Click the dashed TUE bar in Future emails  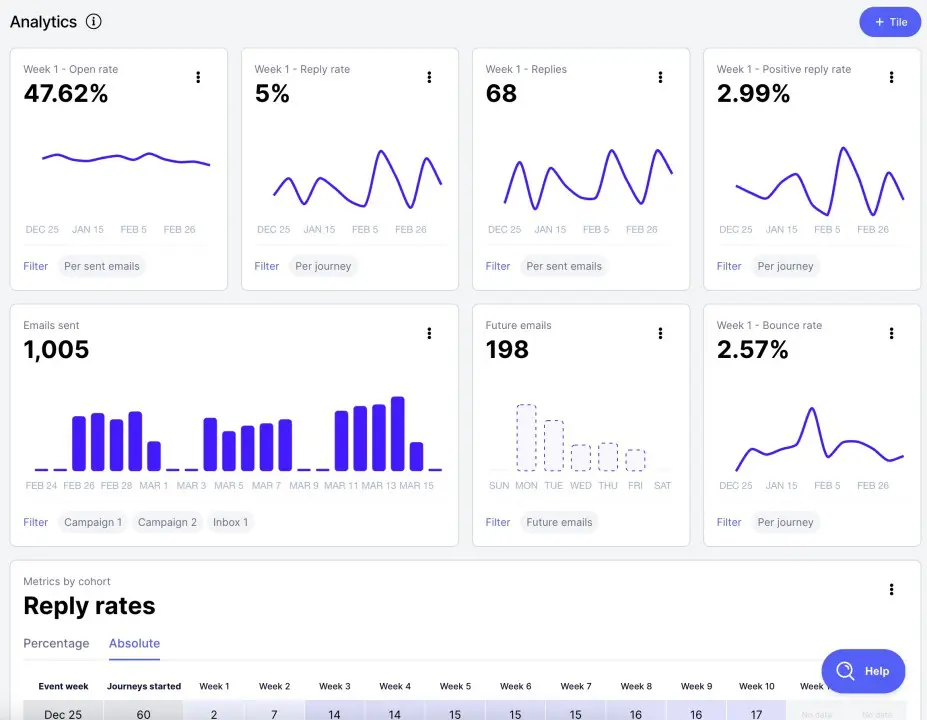[x=554, y=445]
